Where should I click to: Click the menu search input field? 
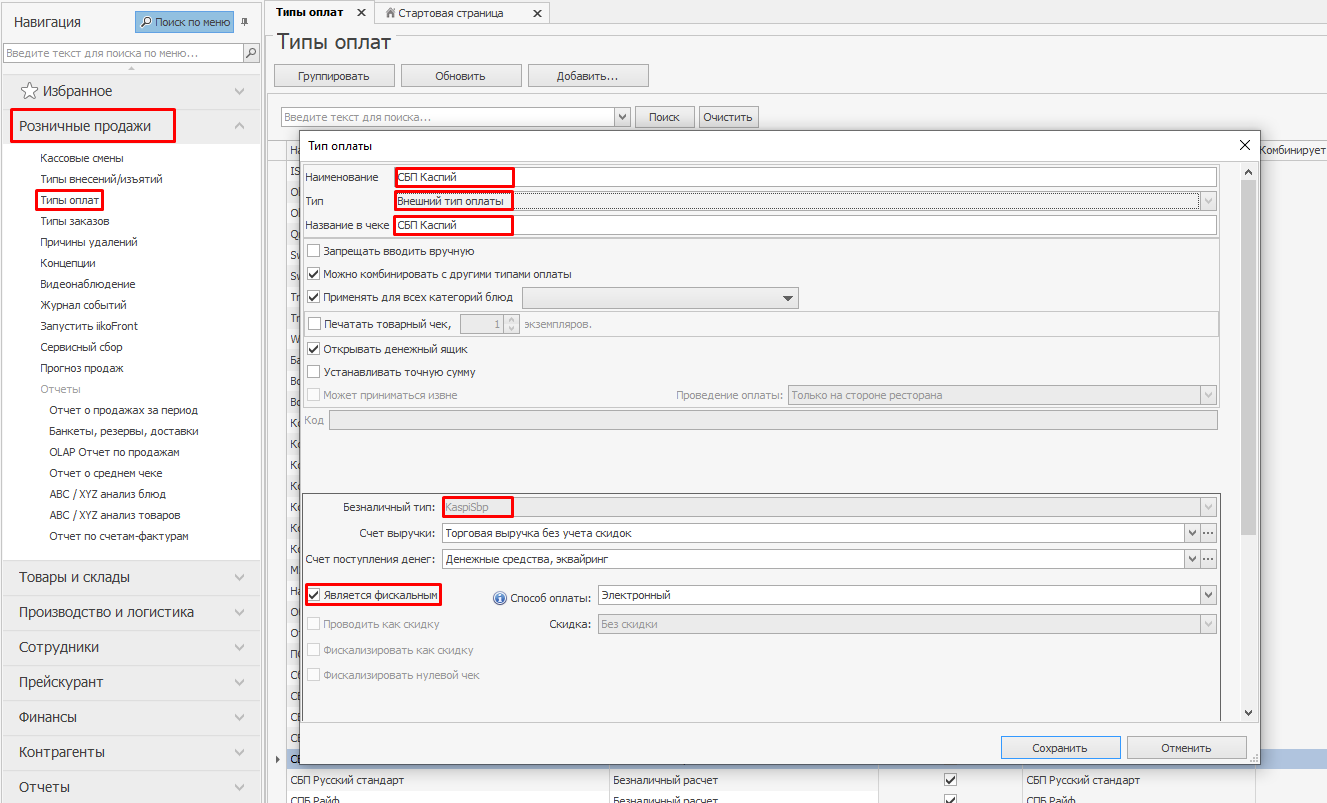pos(124,53)
